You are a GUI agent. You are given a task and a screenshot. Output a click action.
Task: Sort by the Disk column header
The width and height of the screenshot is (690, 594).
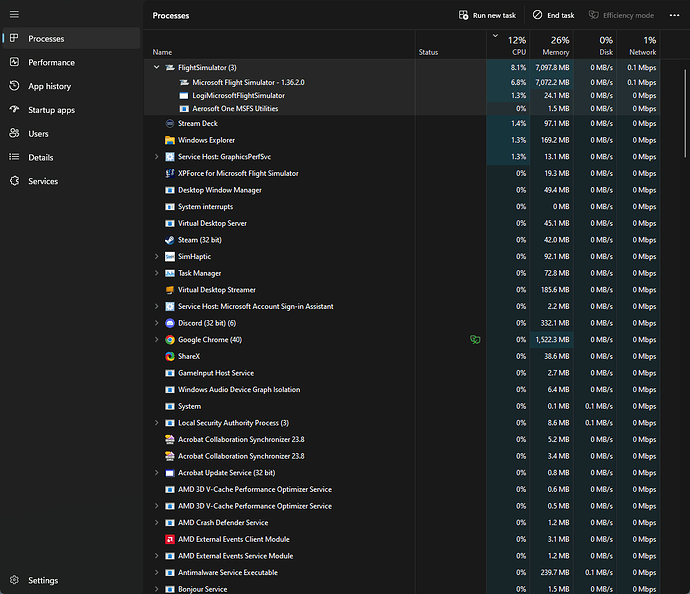pos(595,44)
